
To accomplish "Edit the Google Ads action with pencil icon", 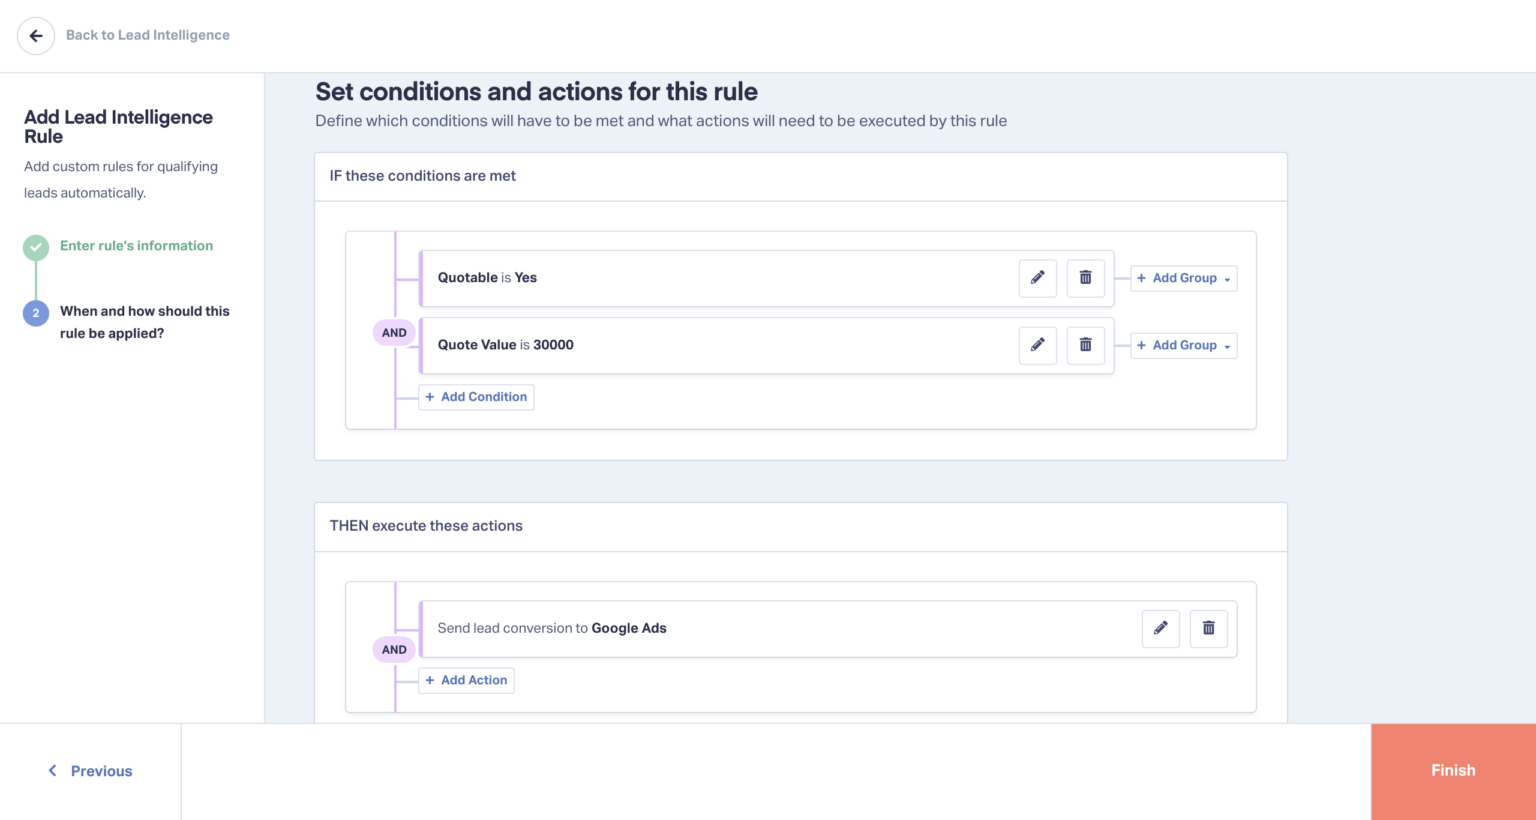I will pos(1160,628).
